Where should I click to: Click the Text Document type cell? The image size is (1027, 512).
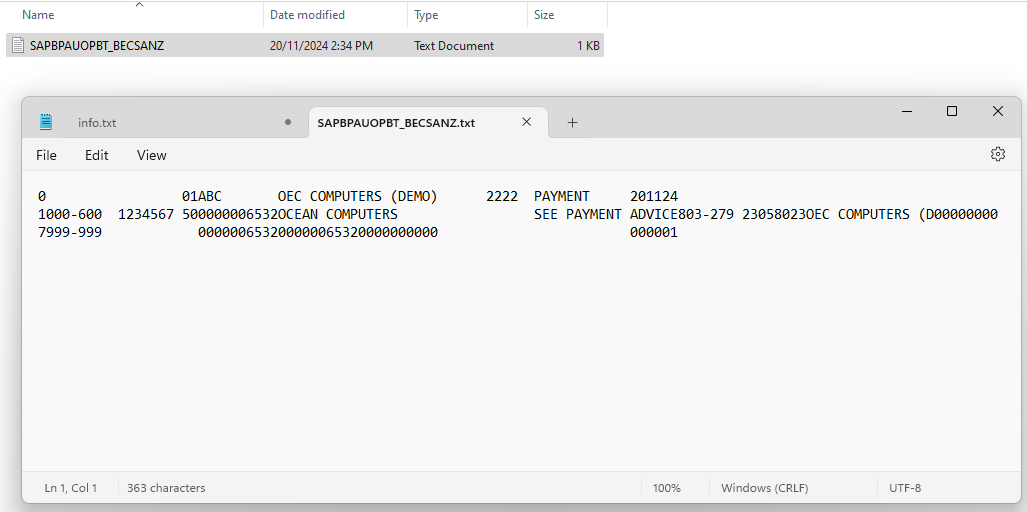[x=454, y=46]
